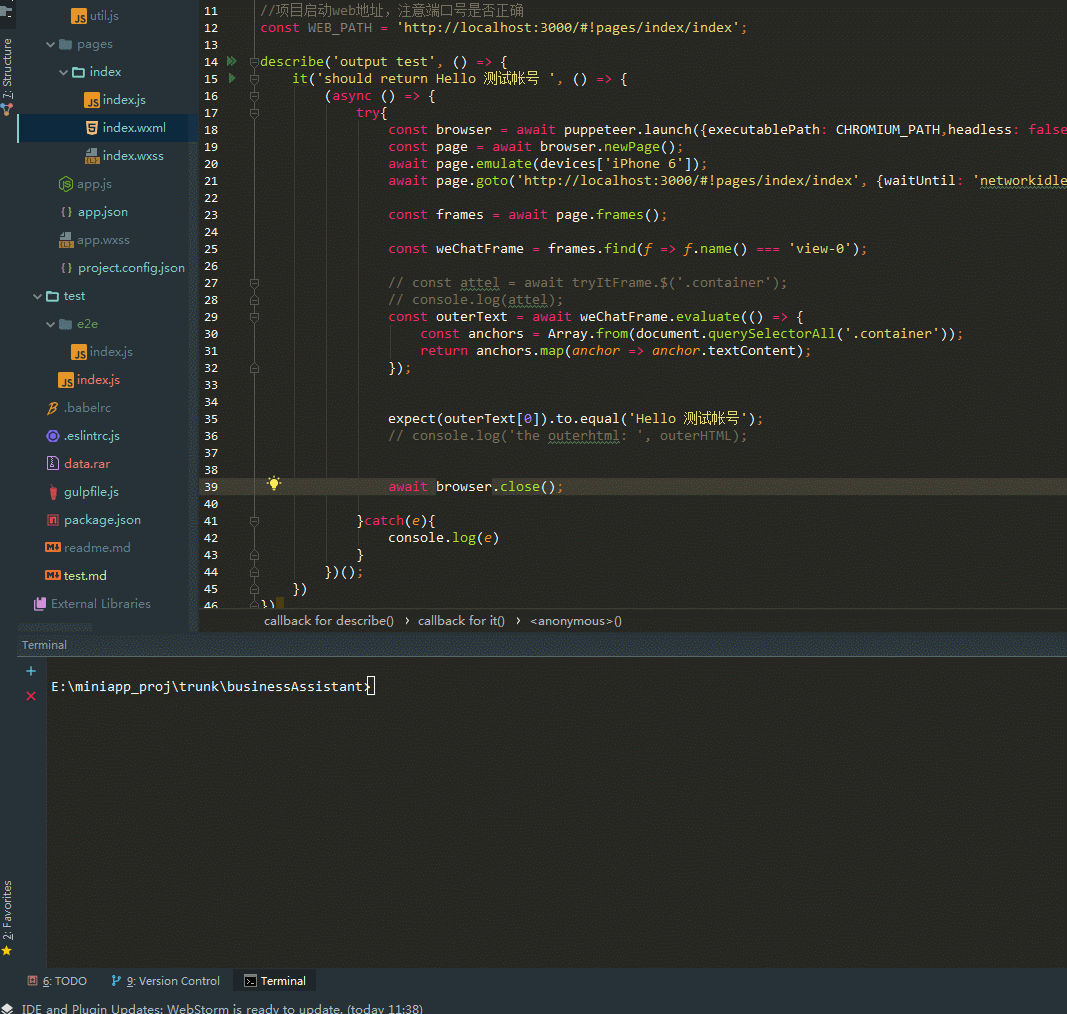Run the 'output test' describe suite gutter icon
The height and width of the screenshot is (1014, 1067).
click(x=232, y=62)
